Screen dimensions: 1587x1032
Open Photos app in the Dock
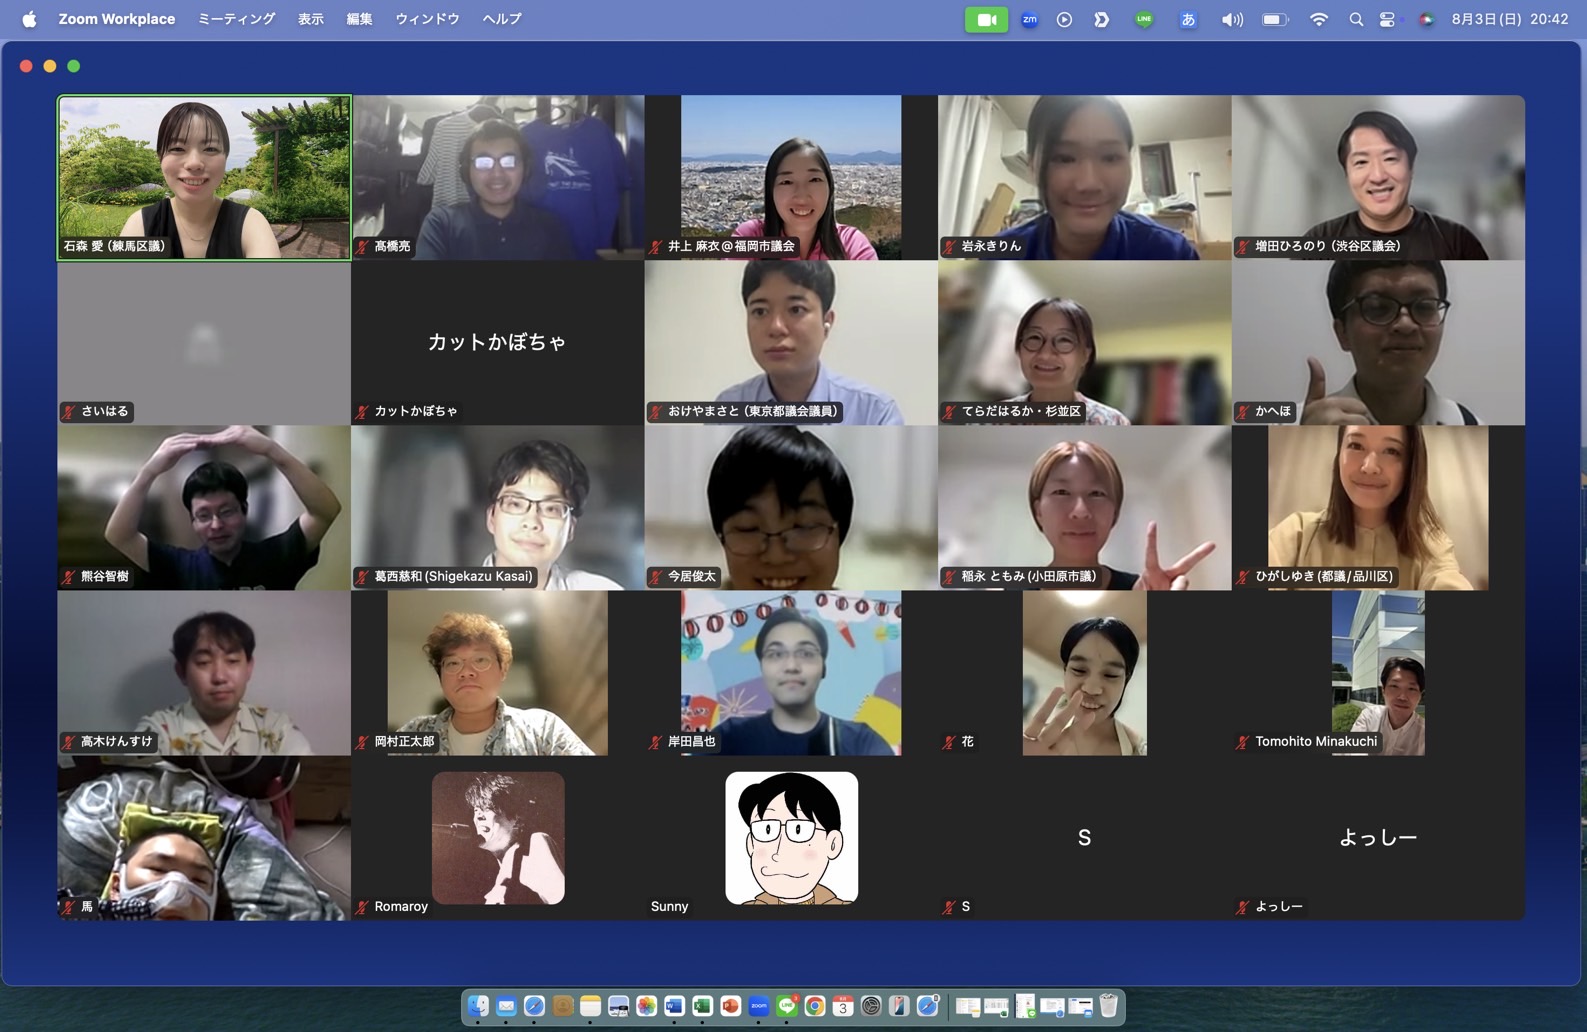pos(647,1006)
